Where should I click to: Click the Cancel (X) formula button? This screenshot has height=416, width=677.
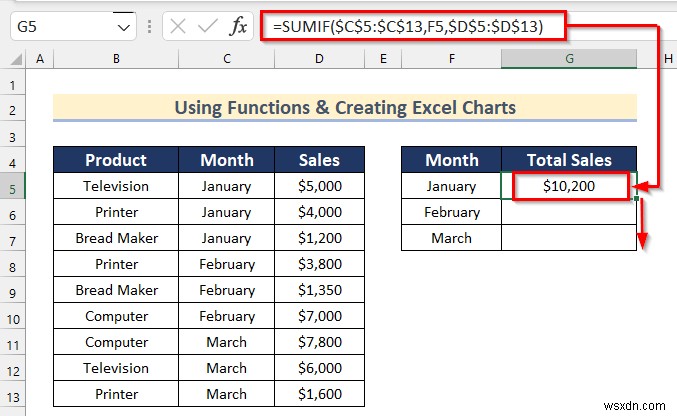pyautogui.click(x=179, y=27)
